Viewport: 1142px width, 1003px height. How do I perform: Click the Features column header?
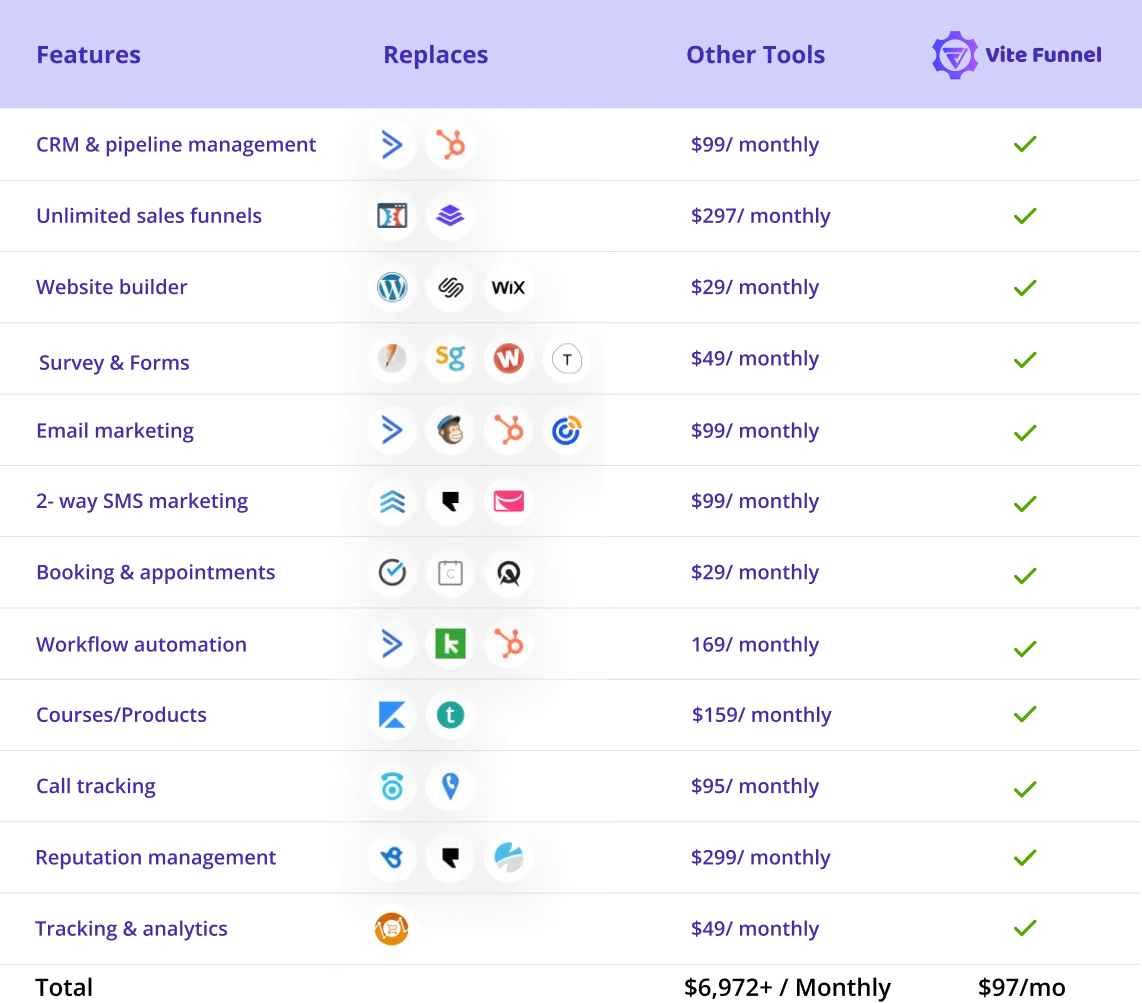88,55
